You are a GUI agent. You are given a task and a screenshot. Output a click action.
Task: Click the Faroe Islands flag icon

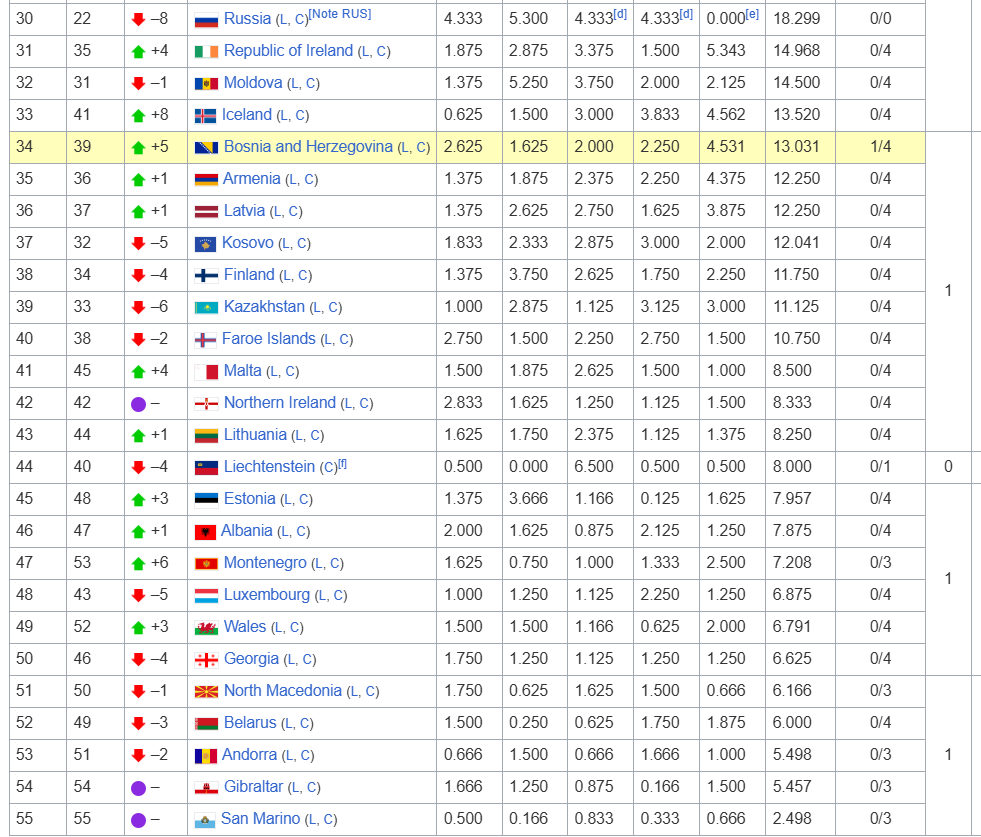point(205,340)
